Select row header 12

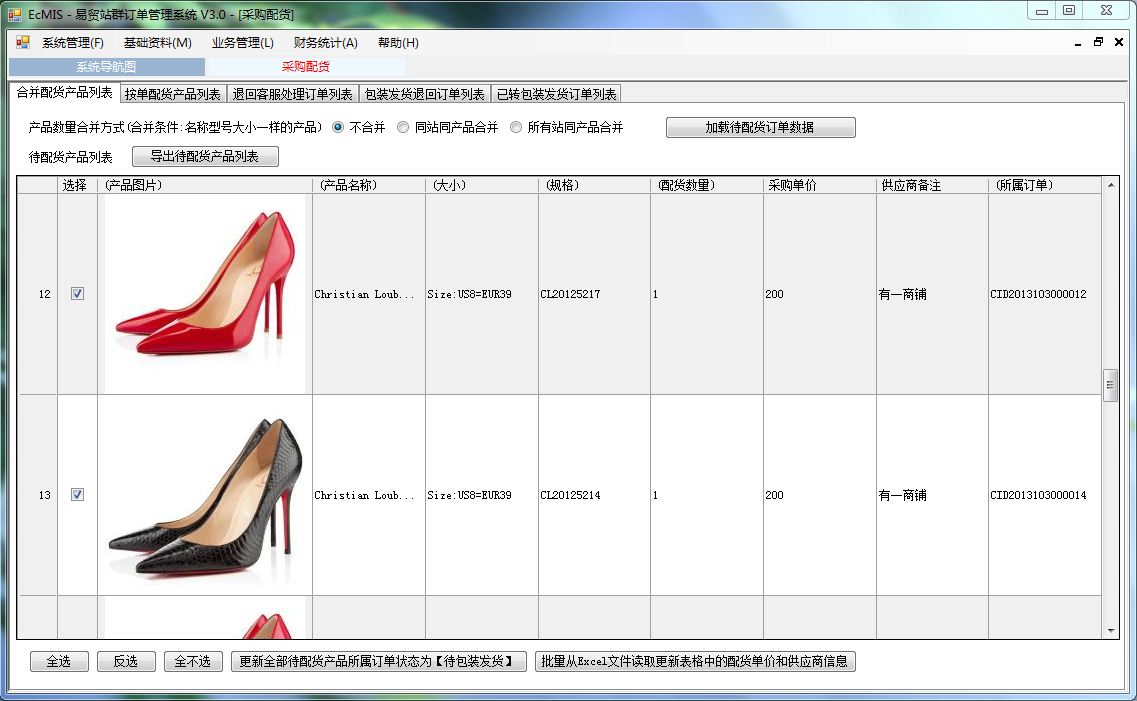(x=38, y=294)
